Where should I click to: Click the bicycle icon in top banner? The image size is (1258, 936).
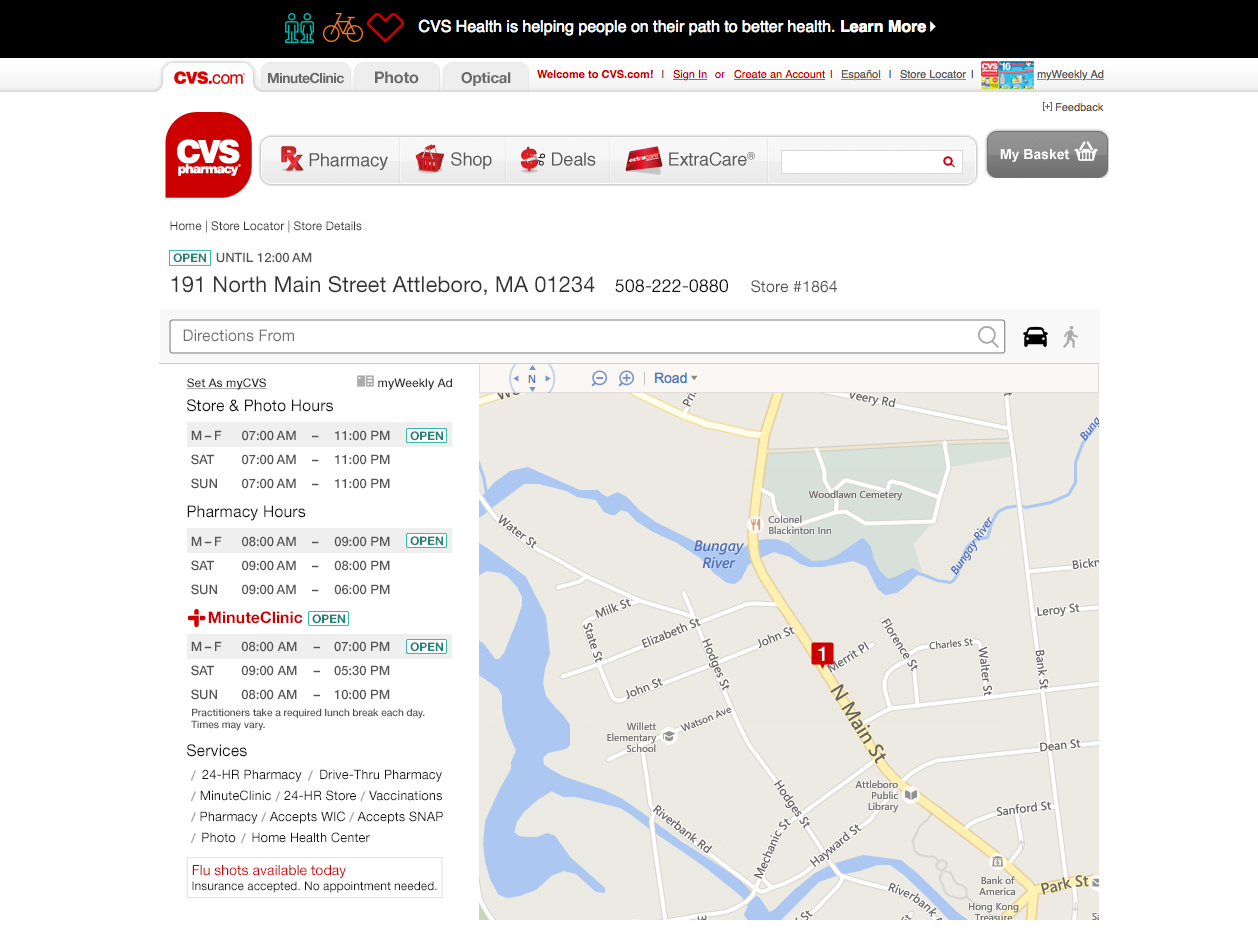click(x=343, y=27)
